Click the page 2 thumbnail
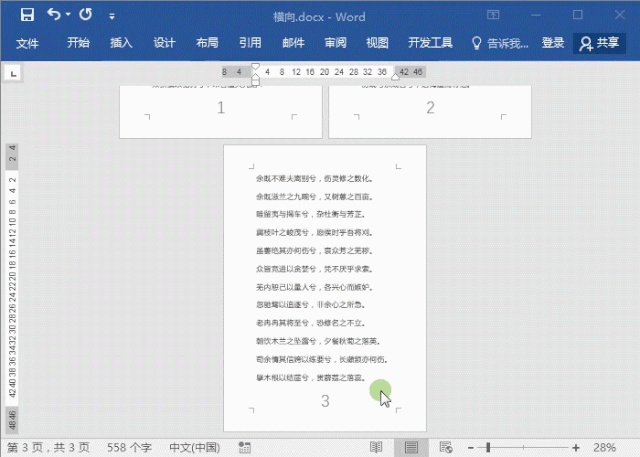 pyautogui.click(x=430, y=112)
